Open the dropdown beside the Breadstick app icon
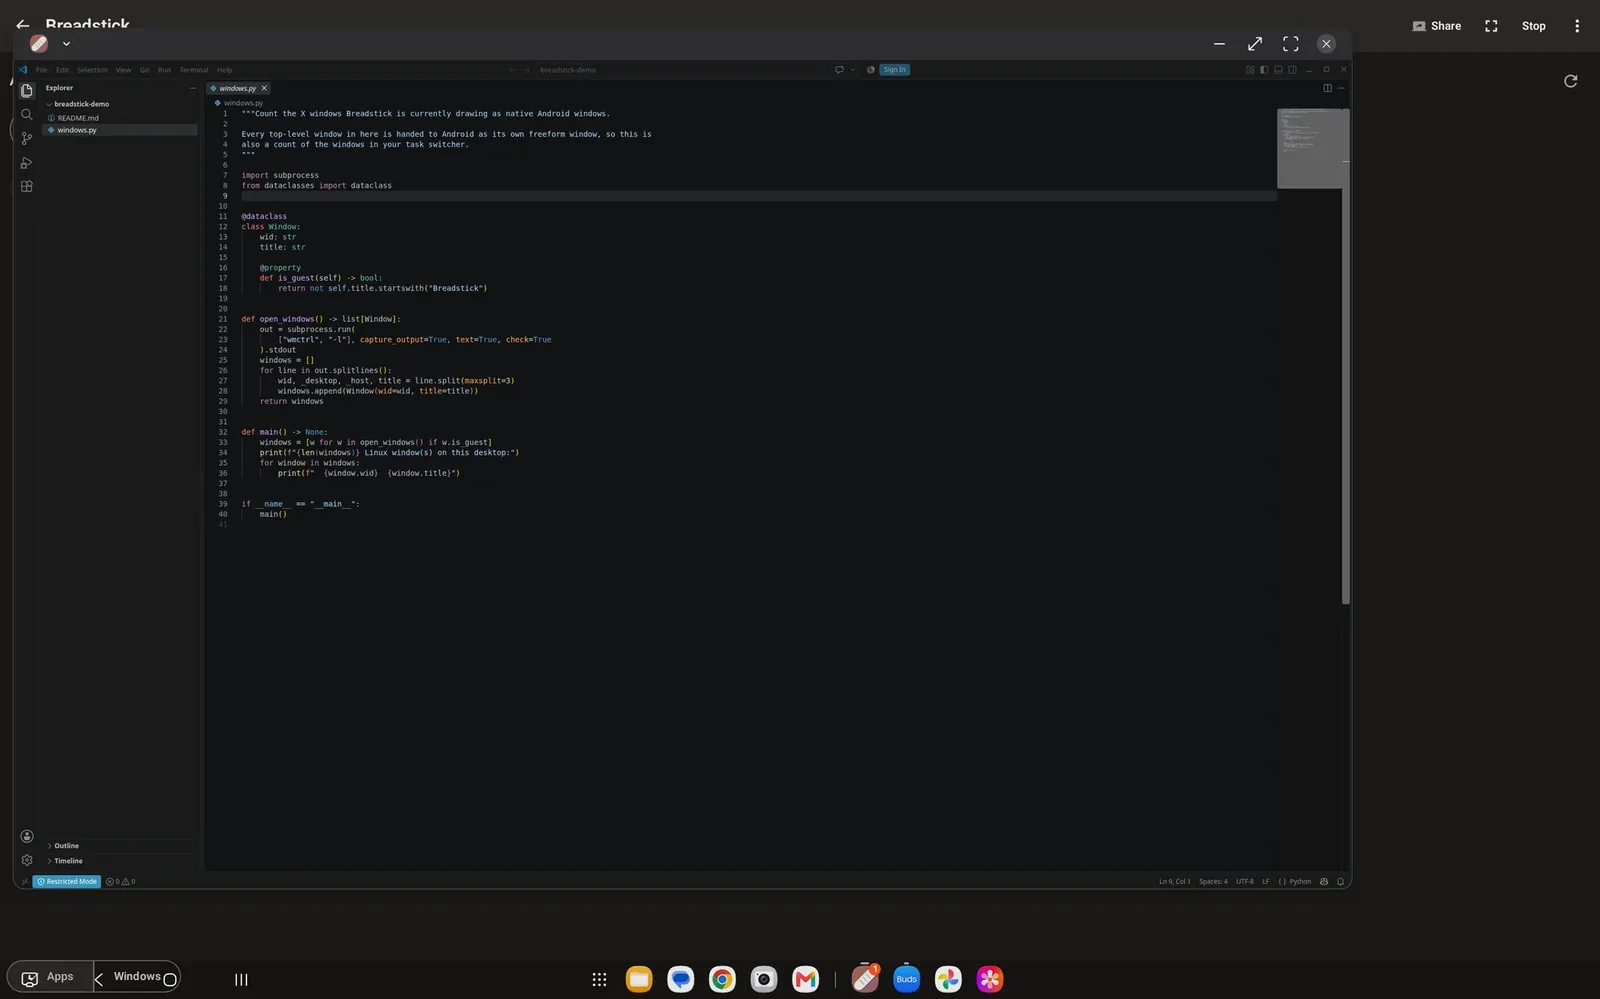 click(66, 44)
